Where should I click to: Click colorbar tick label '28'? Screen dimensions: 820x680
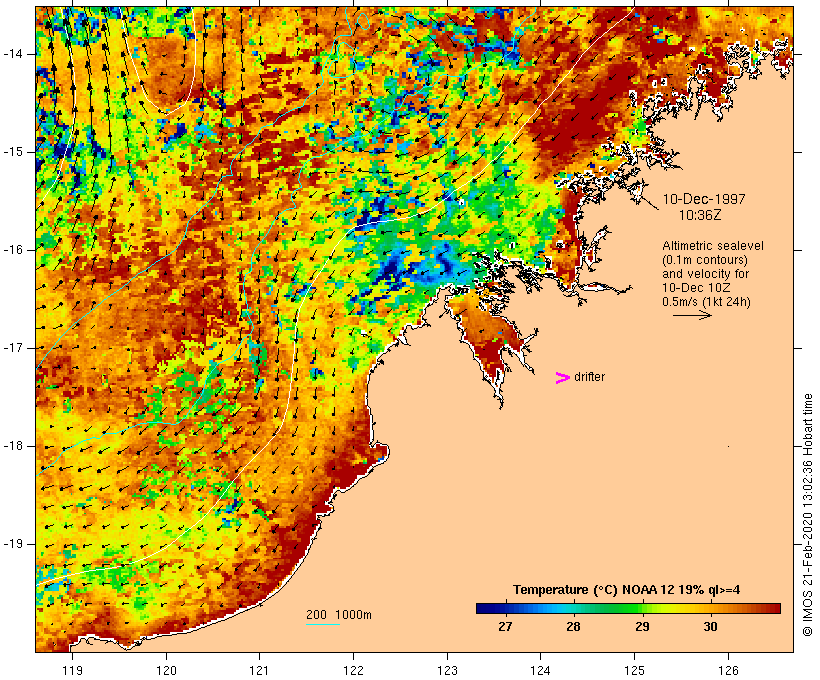click(574, 626)
